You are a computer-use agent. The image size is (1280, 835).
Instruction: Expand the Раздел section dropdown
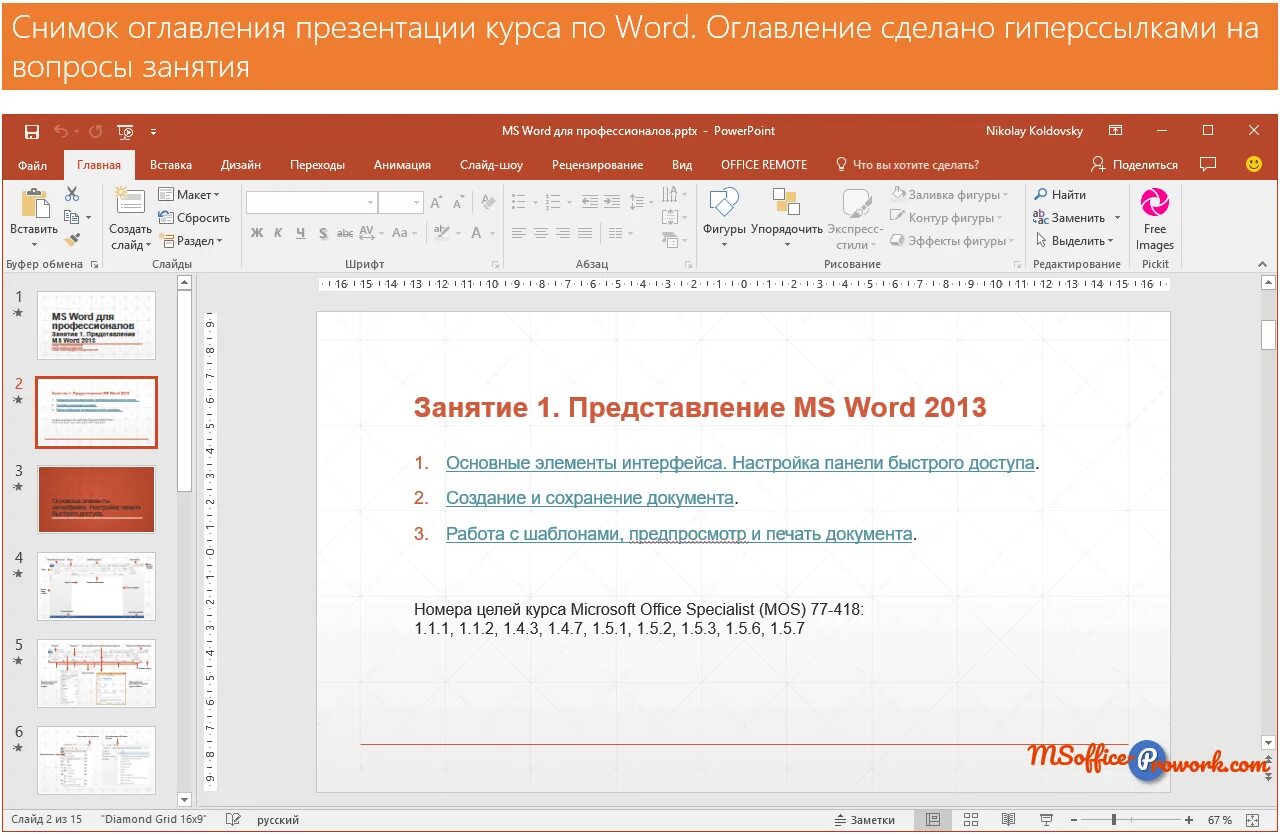tap(191, 241)
